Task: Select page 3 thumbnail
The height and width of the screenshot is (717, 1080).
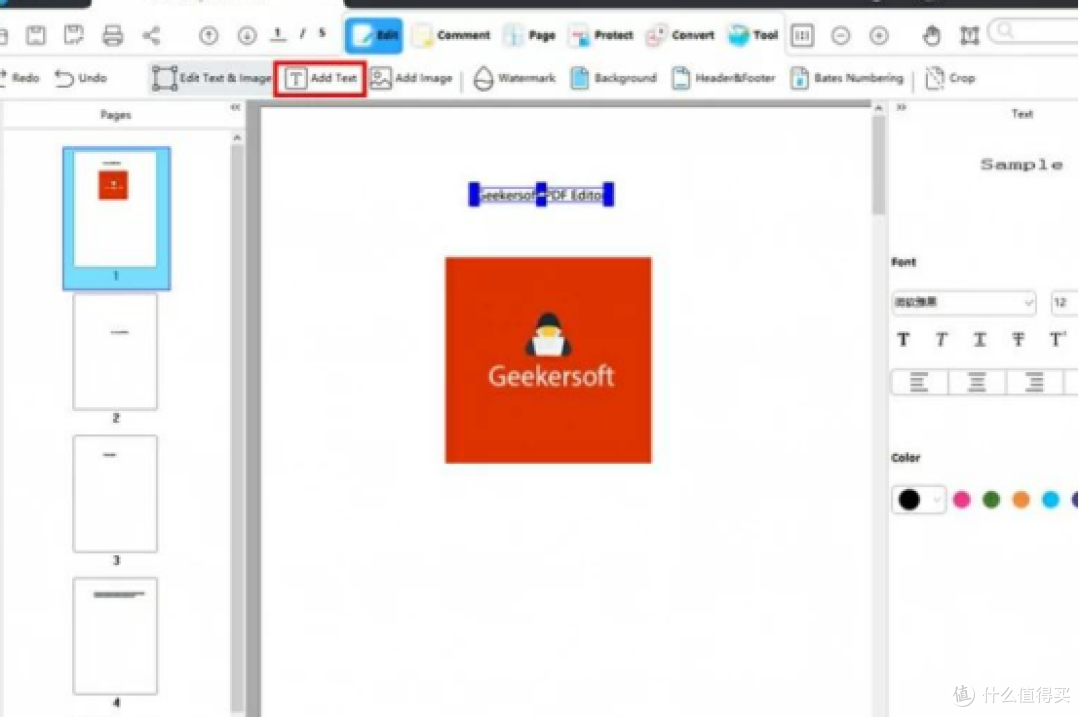Action: pos(115,493)
